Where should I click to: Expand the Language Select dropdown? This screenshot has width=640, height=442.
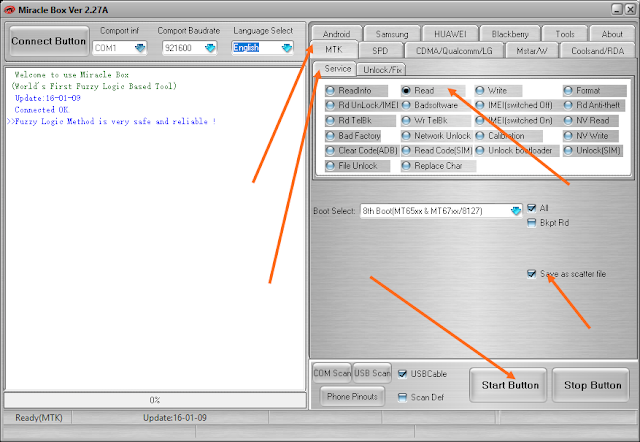click(287, 48)
